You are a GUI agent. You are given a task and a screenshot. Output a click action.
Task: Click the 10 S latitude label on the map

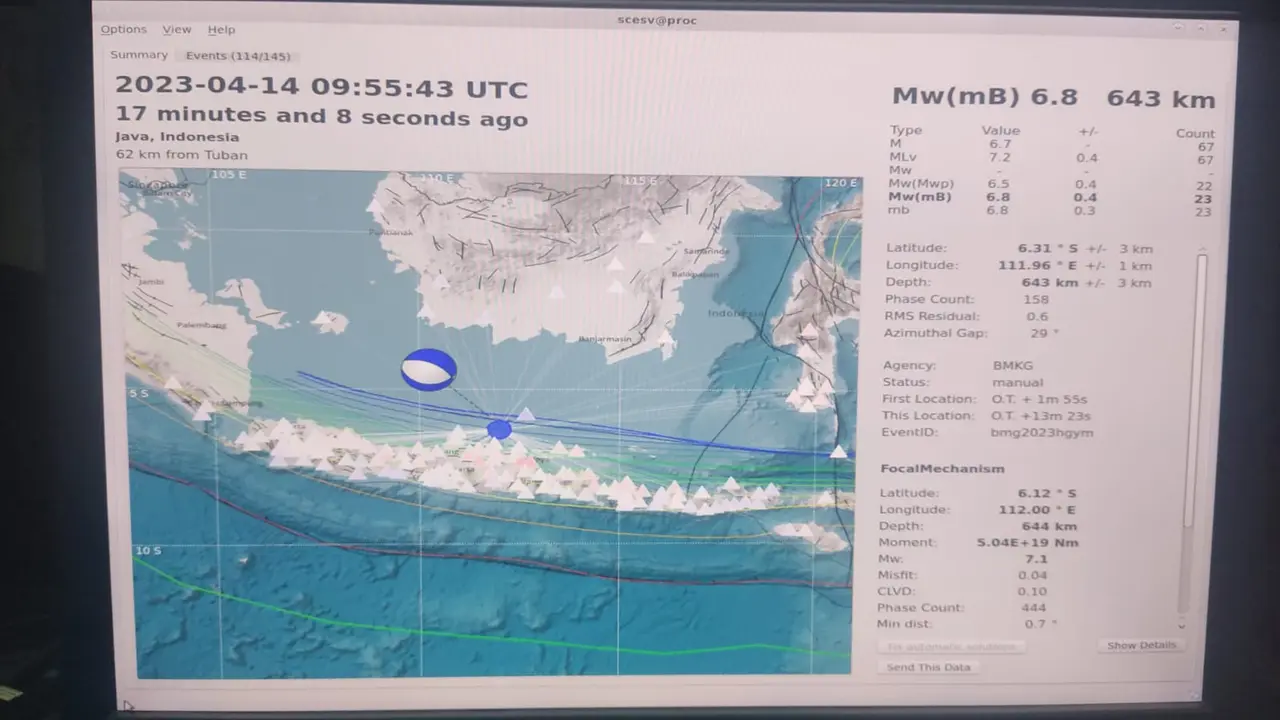[x=148, y=551]
